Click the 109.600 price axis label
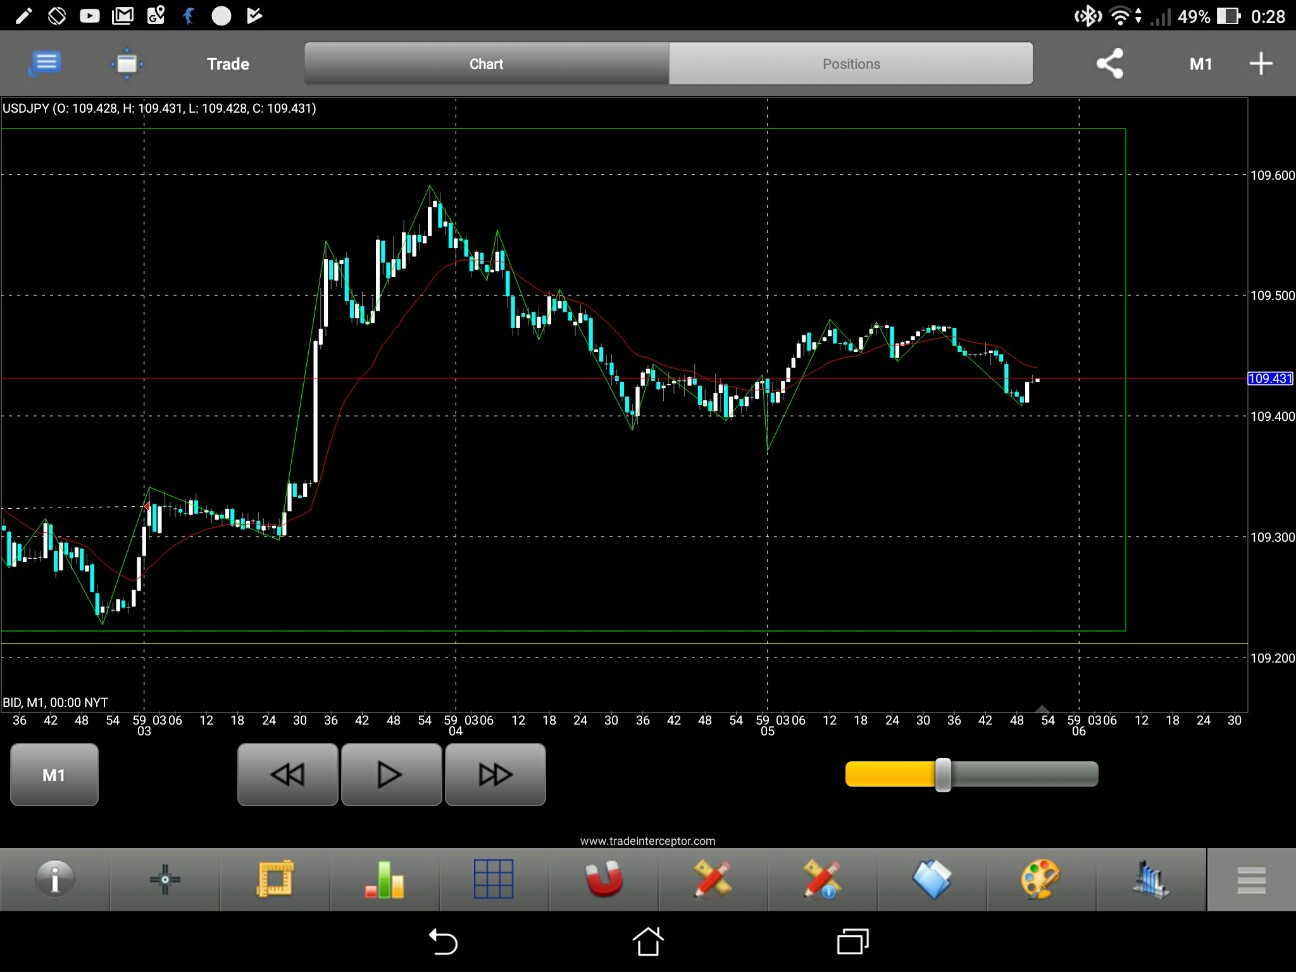 1272,175
